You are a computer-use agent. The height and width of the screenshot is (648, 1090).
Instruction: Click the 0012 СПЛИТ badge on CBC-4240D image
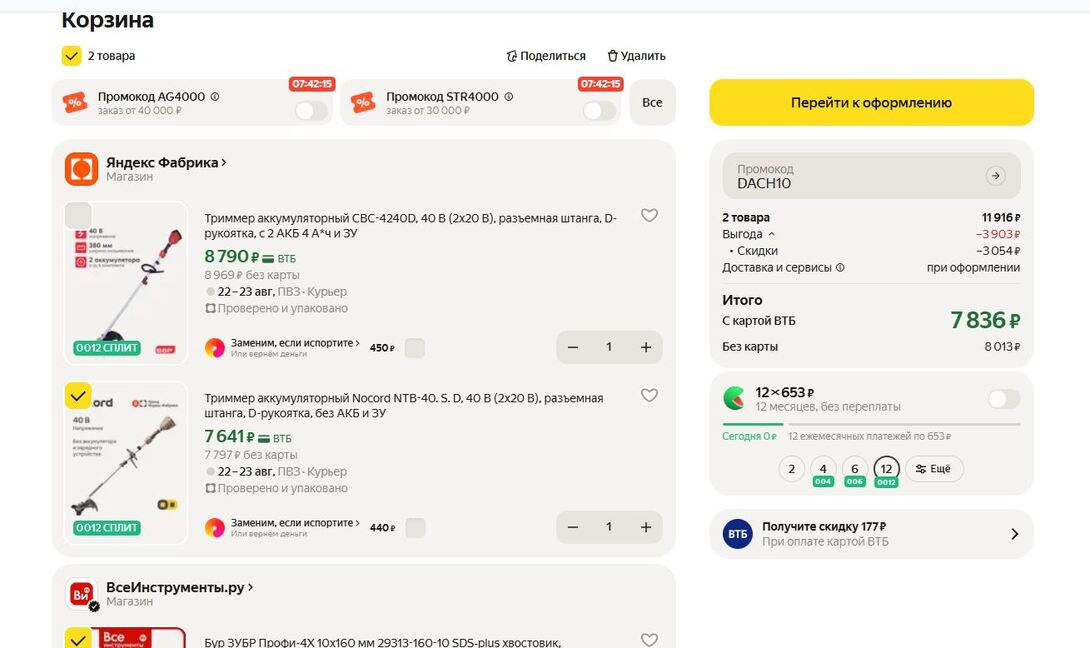point(107,348)
